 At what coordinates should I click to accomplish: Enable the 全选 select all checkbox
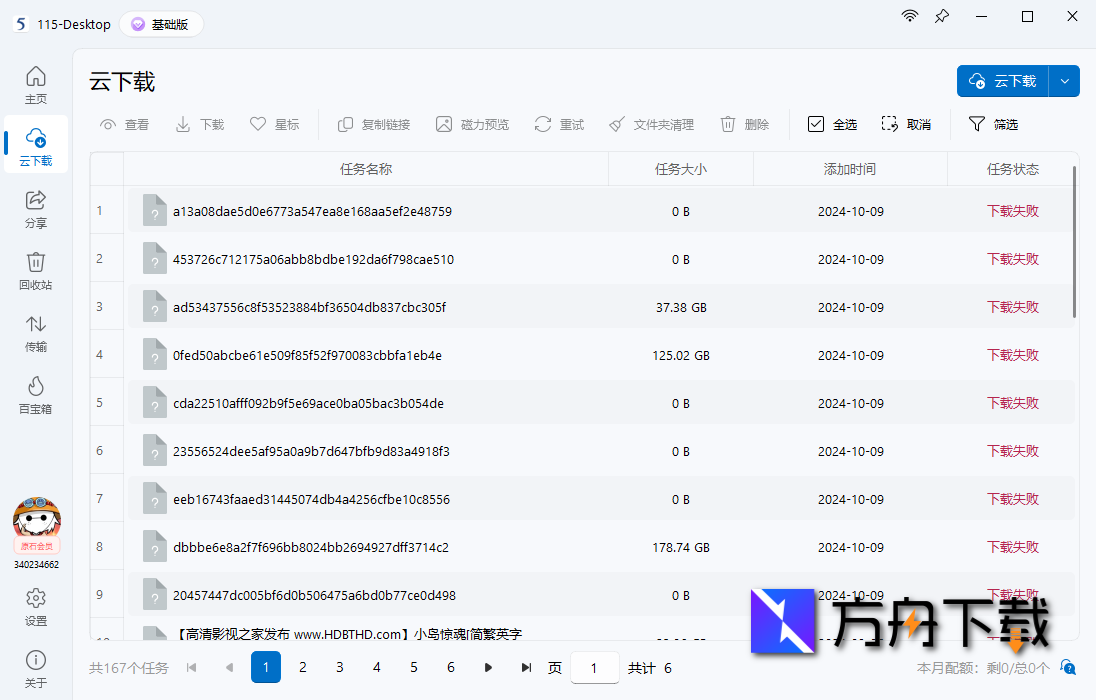tap(831, 124)
